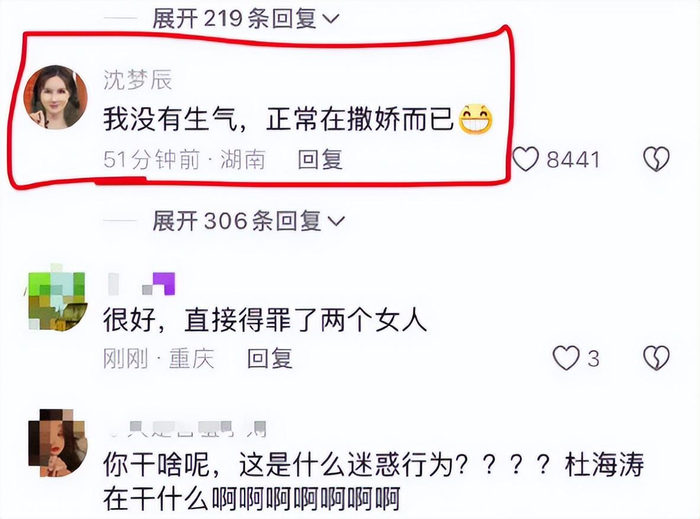Expand 展开306条回复 replies

point(248,221)
